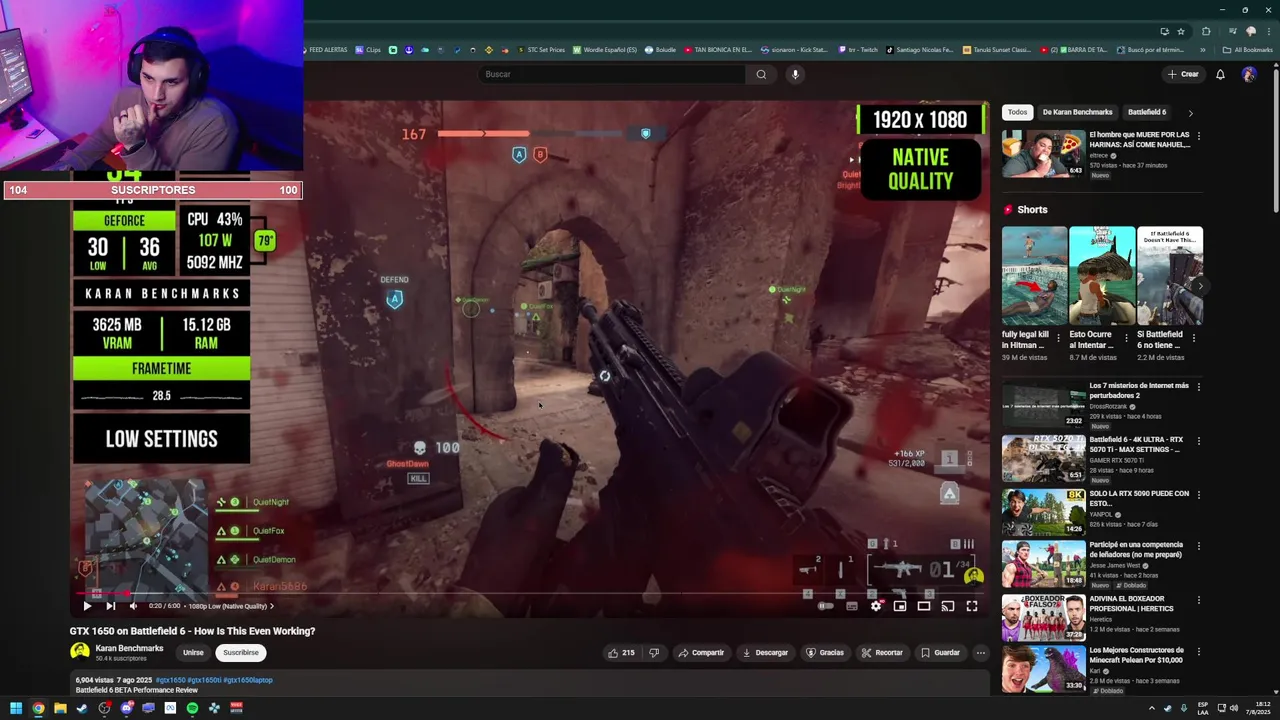Click the Unirse join button
1280x720 pixels.
[193, 653]
